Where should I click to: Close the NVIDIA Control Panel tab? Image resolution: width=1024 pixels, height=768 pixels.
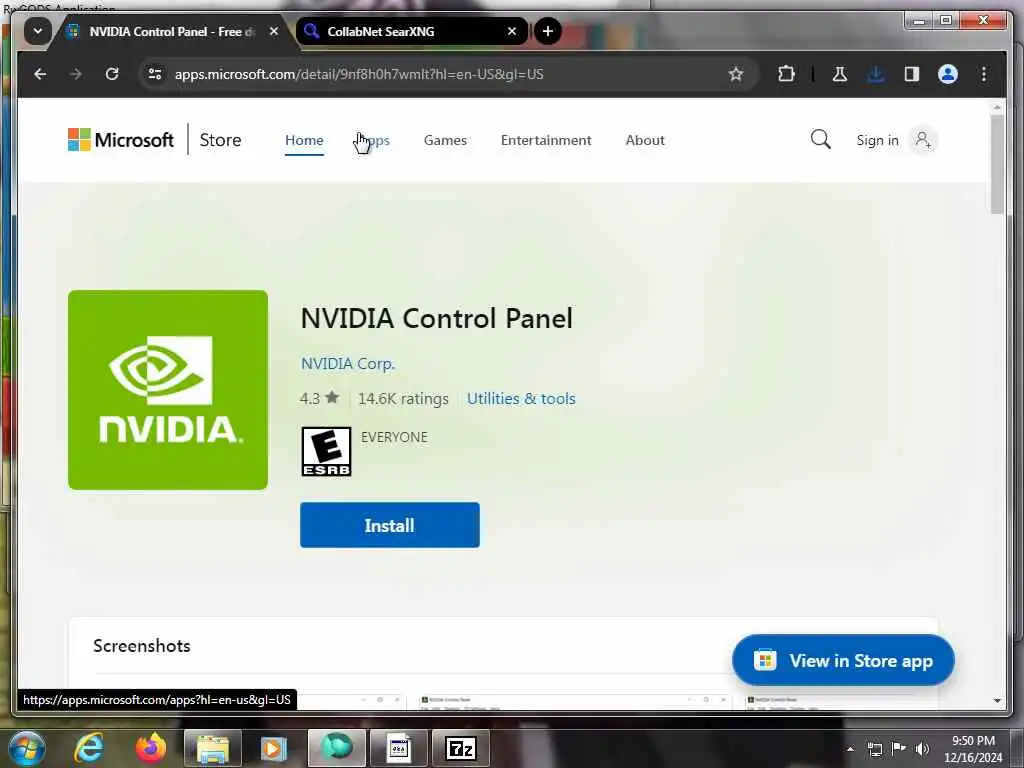click(x=274, y=31)
